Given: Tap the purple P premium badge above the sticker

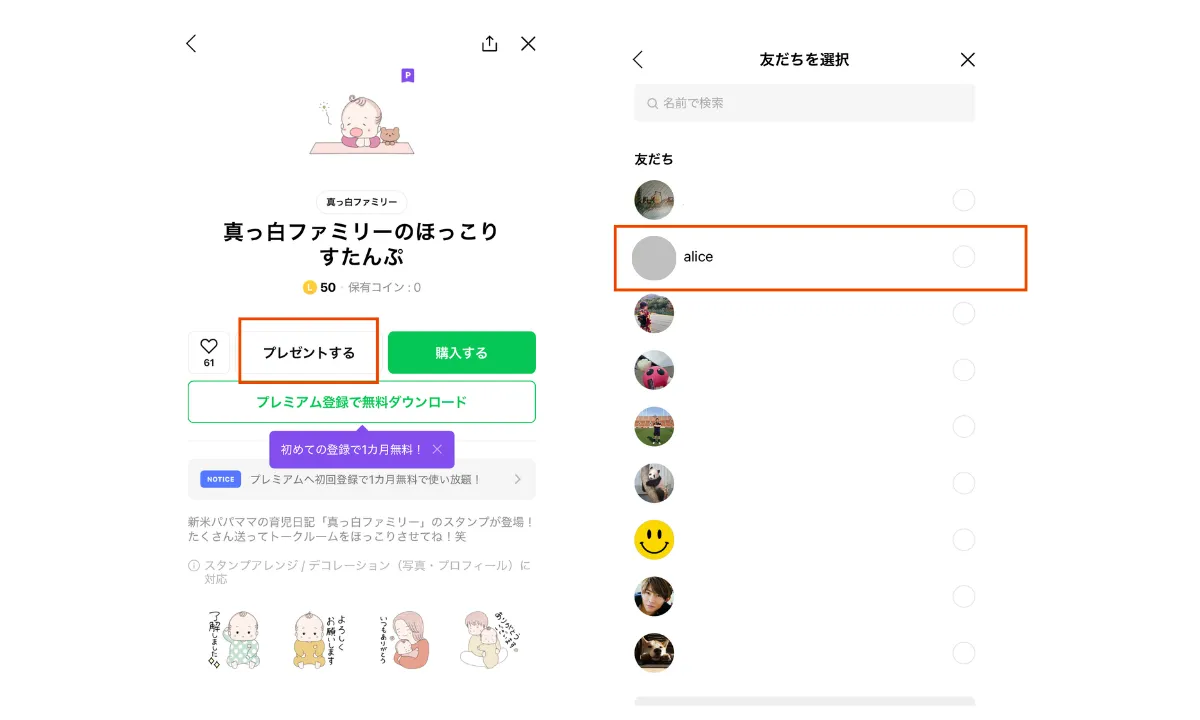Looking at the screenshot, I should (407, 75).
